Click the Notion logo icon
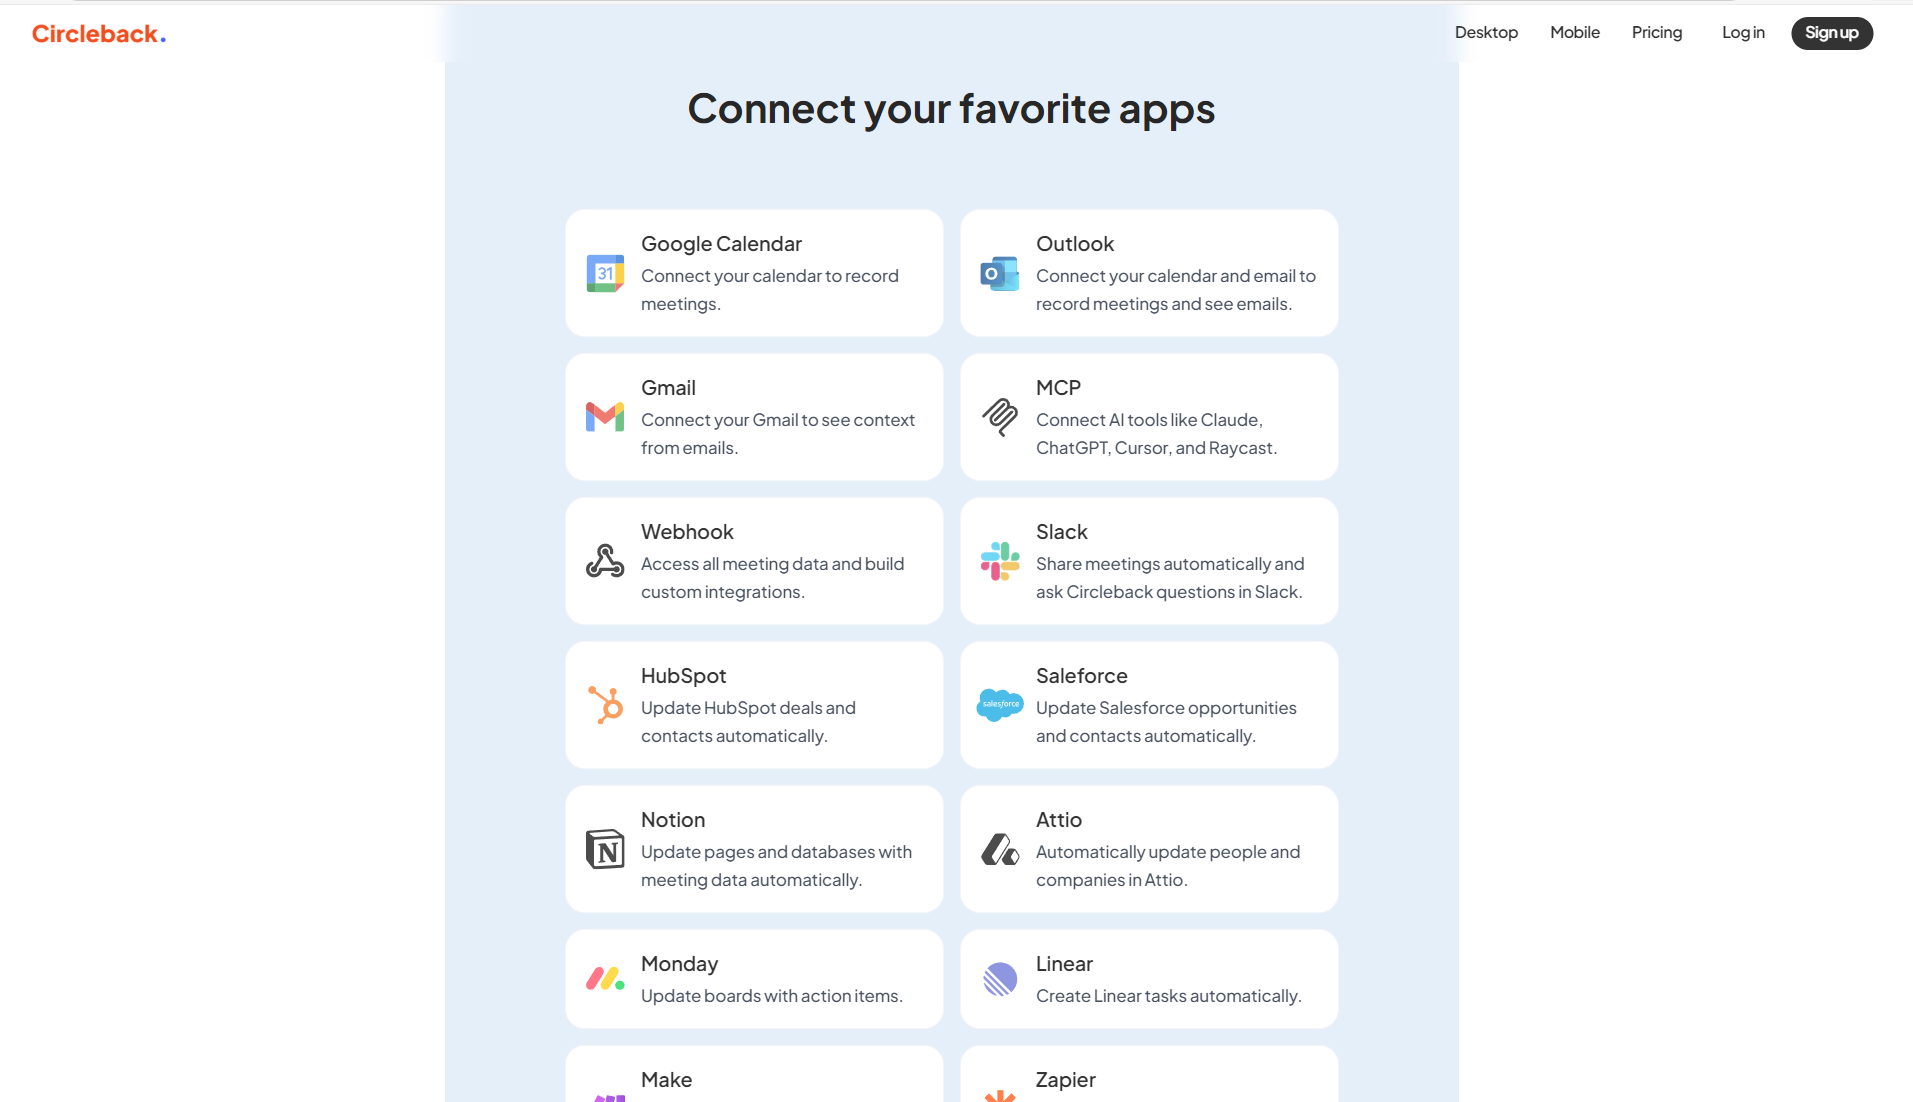The height and width of the screenshot is (1102, 1913). coord(605,849)
